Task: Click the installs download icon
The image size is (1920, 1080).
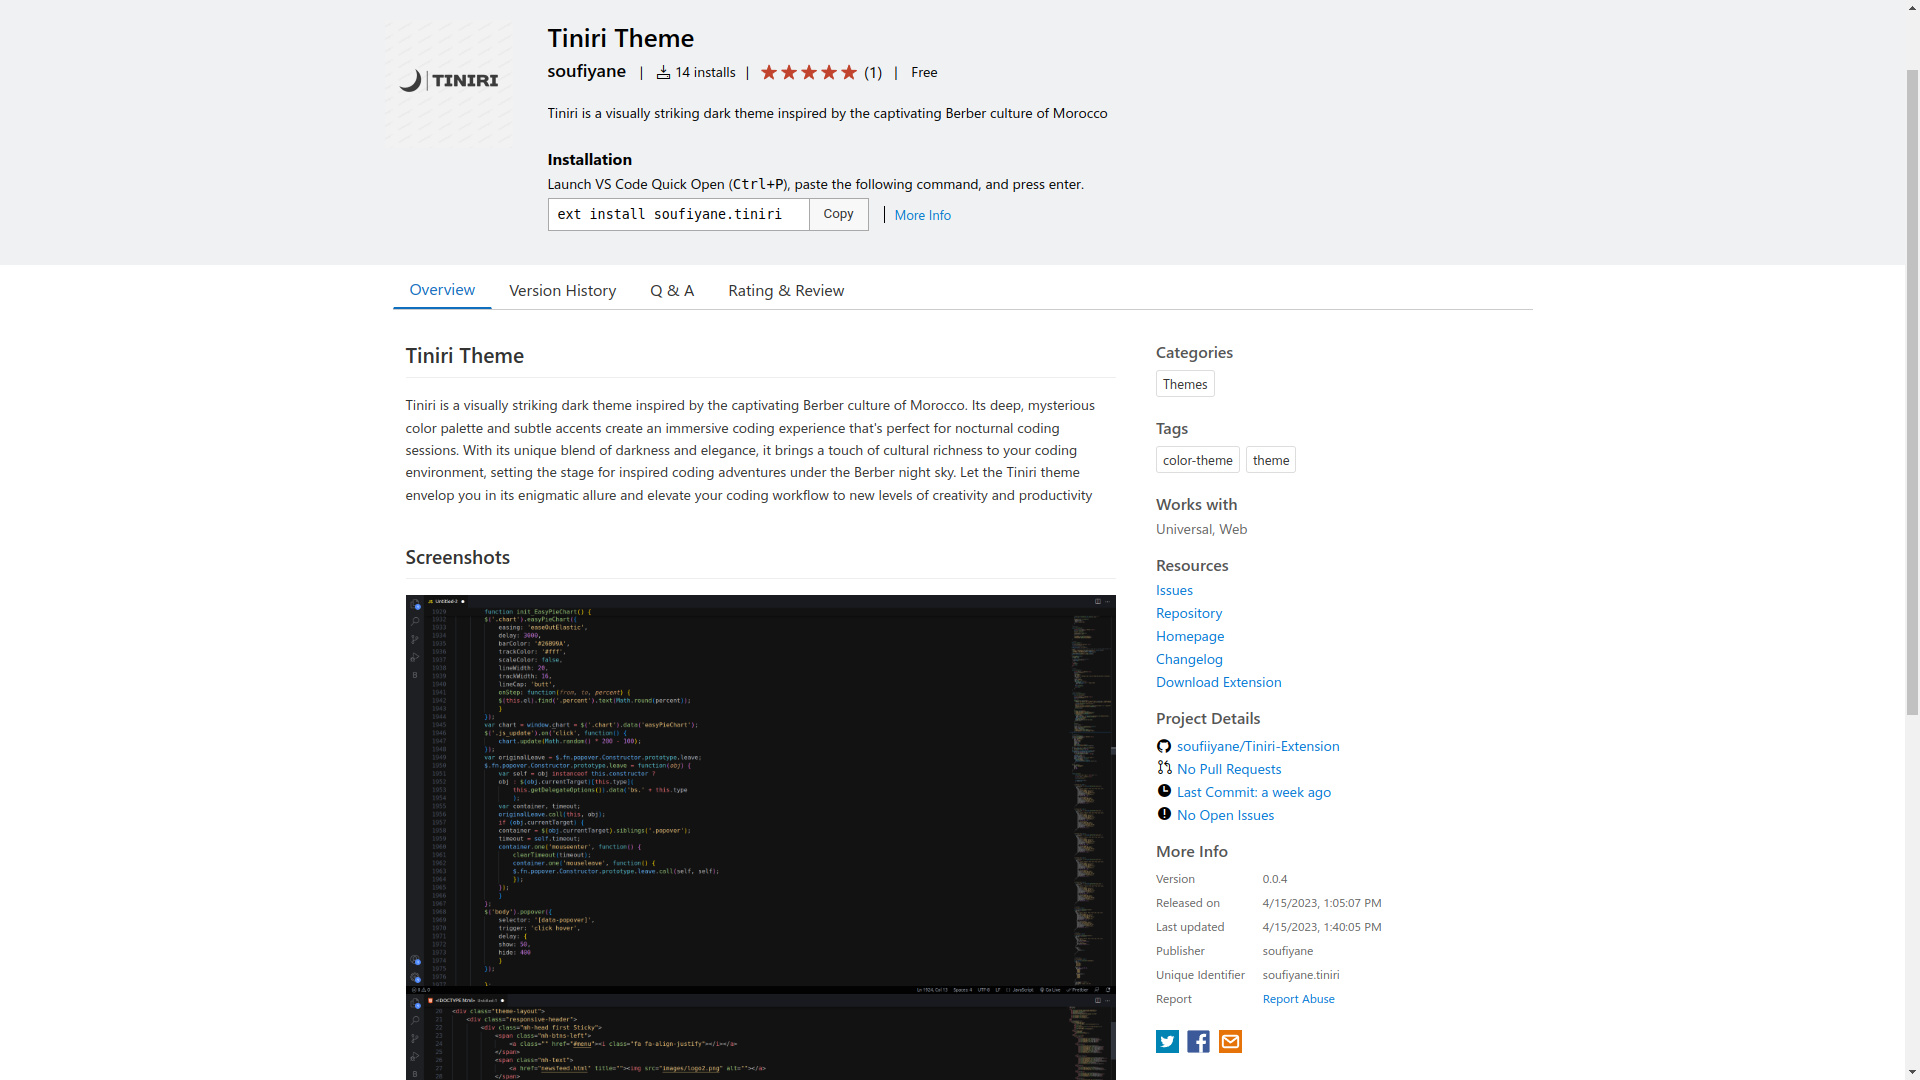Action: coord(663,72)
